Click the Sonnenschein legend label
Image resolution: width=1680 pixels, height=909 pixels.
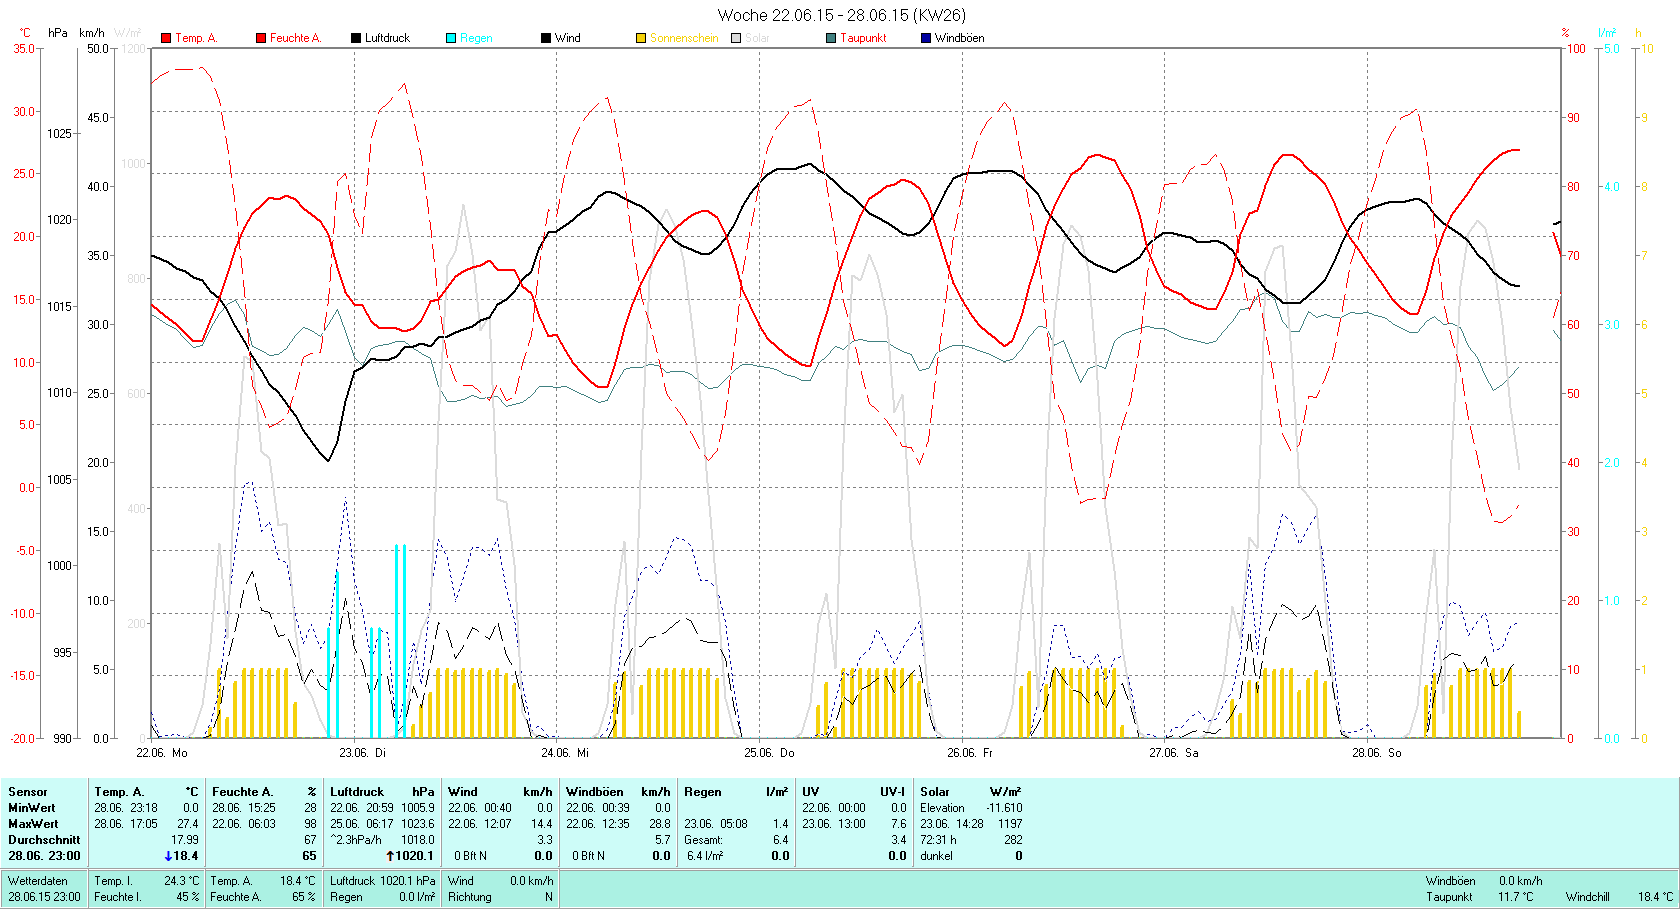click(684, 38)
